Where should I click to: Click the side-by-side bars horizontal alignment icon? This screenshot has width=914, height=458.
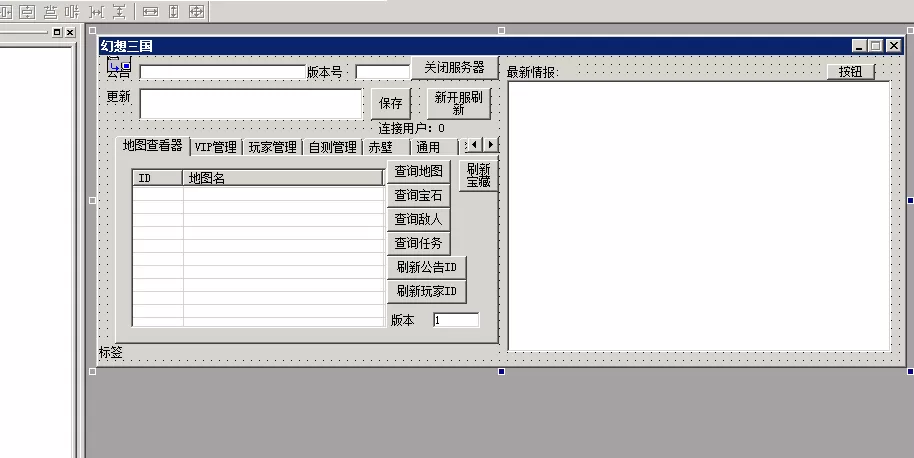(72, 11)
